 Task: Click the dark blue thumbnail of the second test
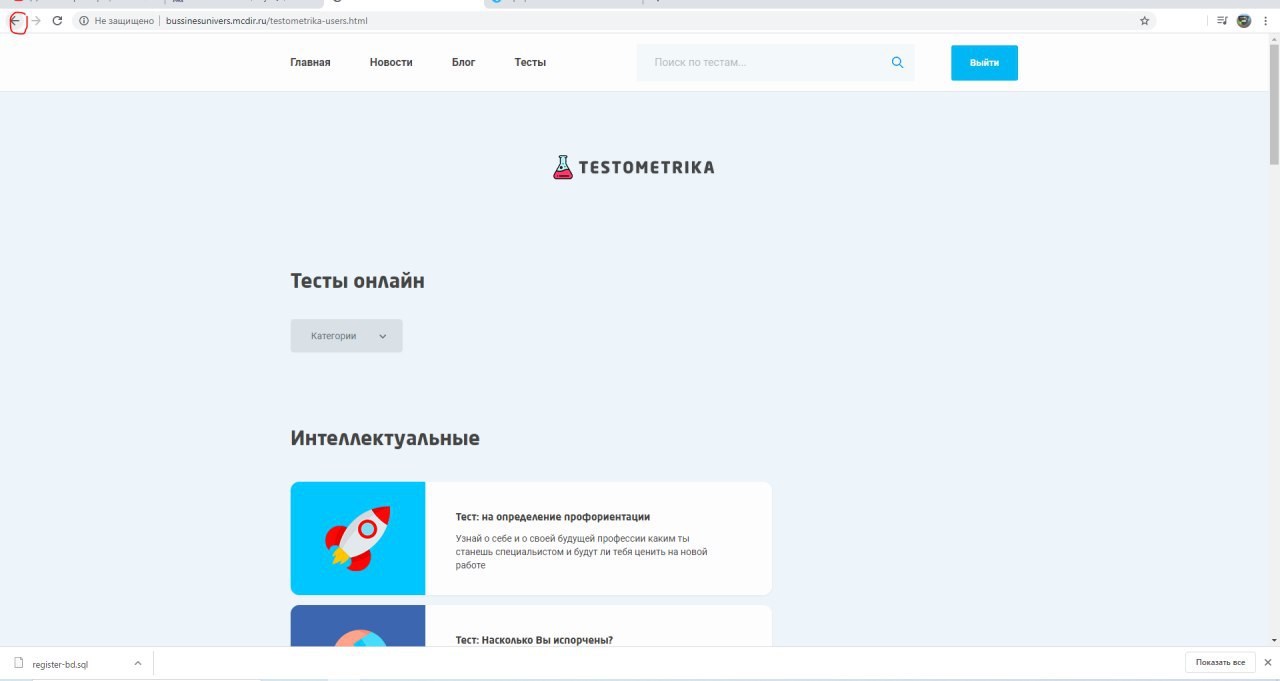[358, 626]
